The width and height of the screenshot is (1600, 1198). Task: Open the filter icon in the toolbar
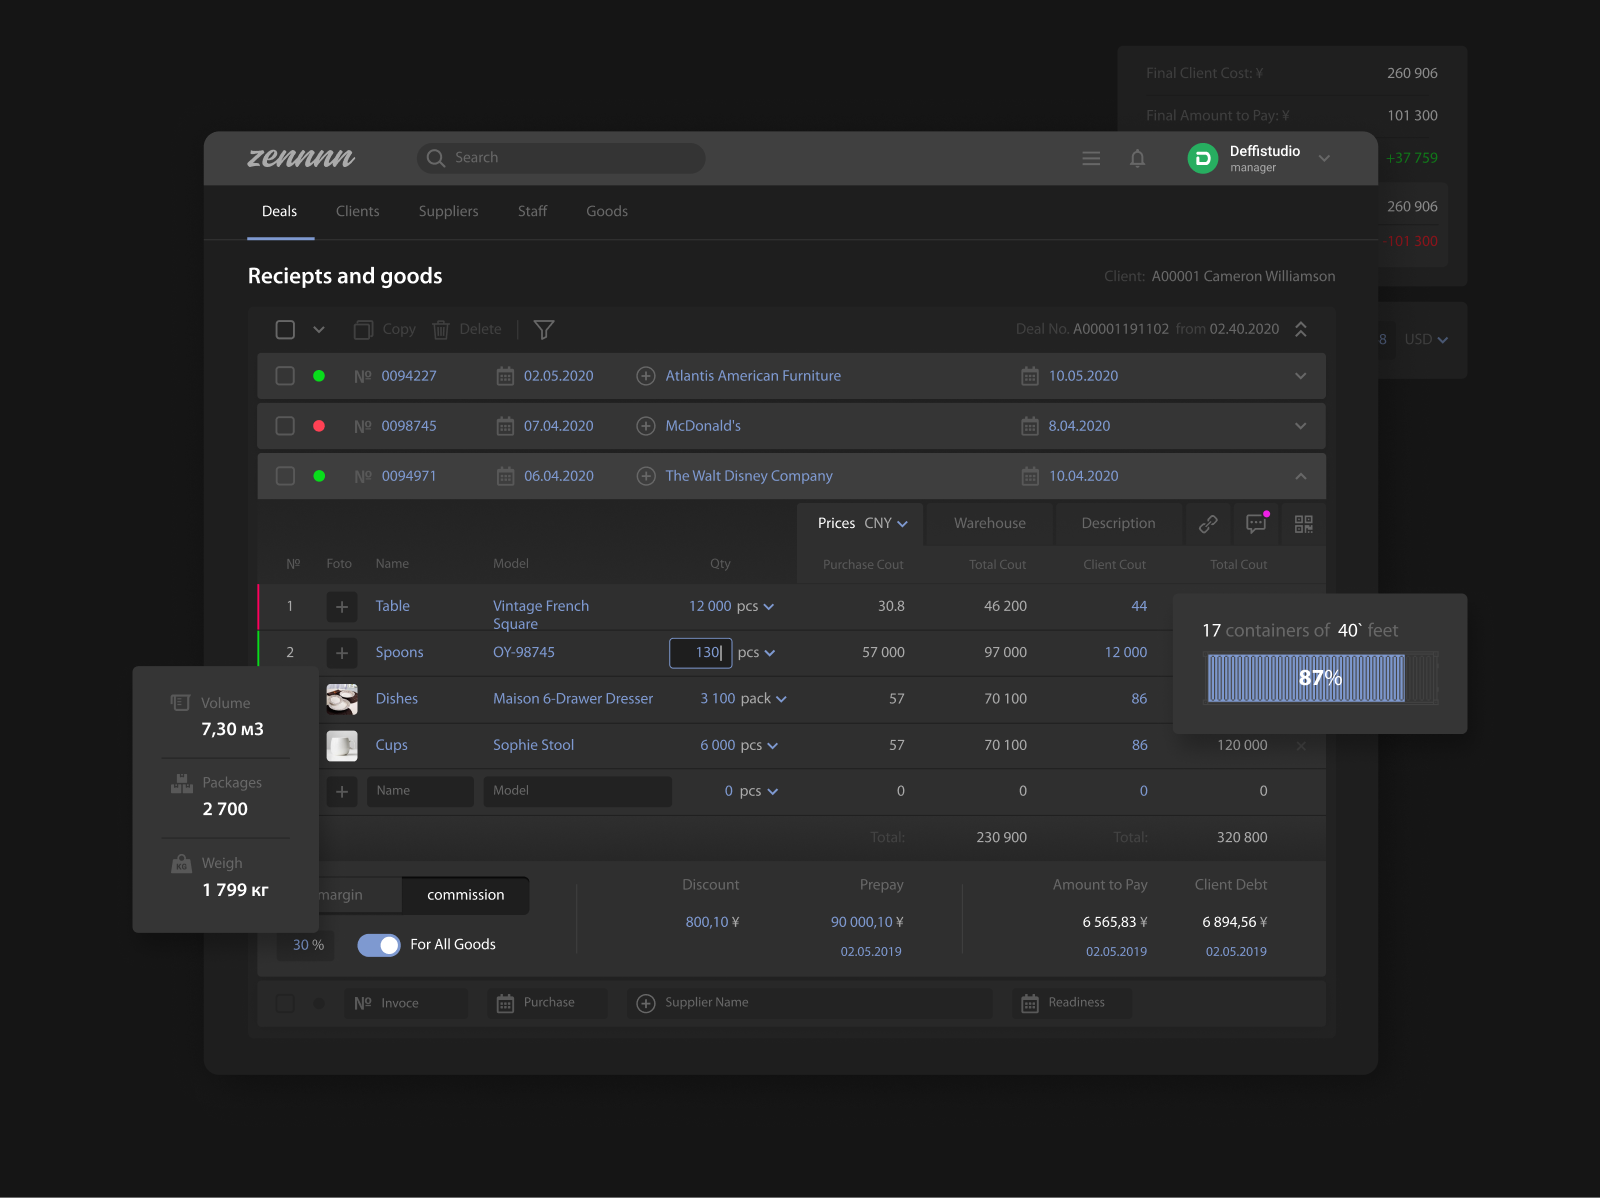pyautogui.click(x=544, y=329)
